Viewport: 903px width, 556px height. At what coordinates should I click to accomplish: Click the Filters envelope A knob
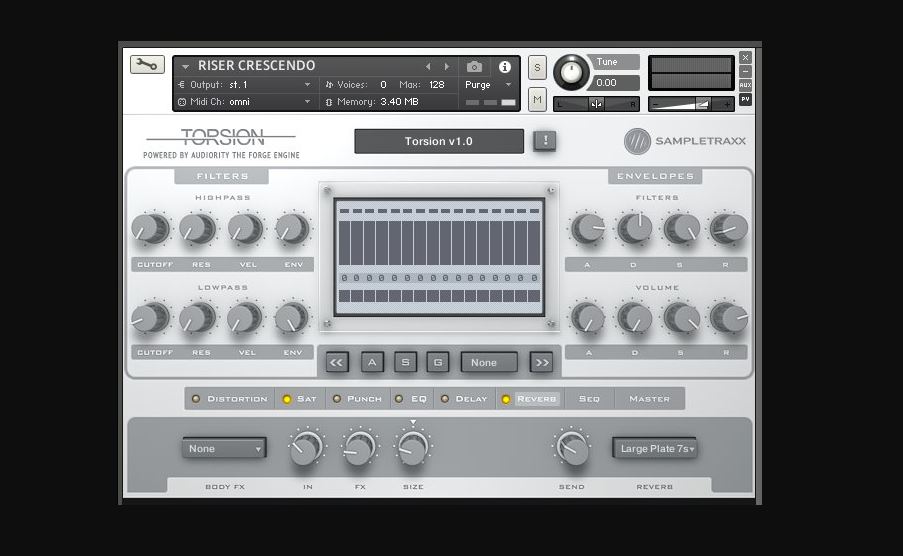click(x=588, y=229)
